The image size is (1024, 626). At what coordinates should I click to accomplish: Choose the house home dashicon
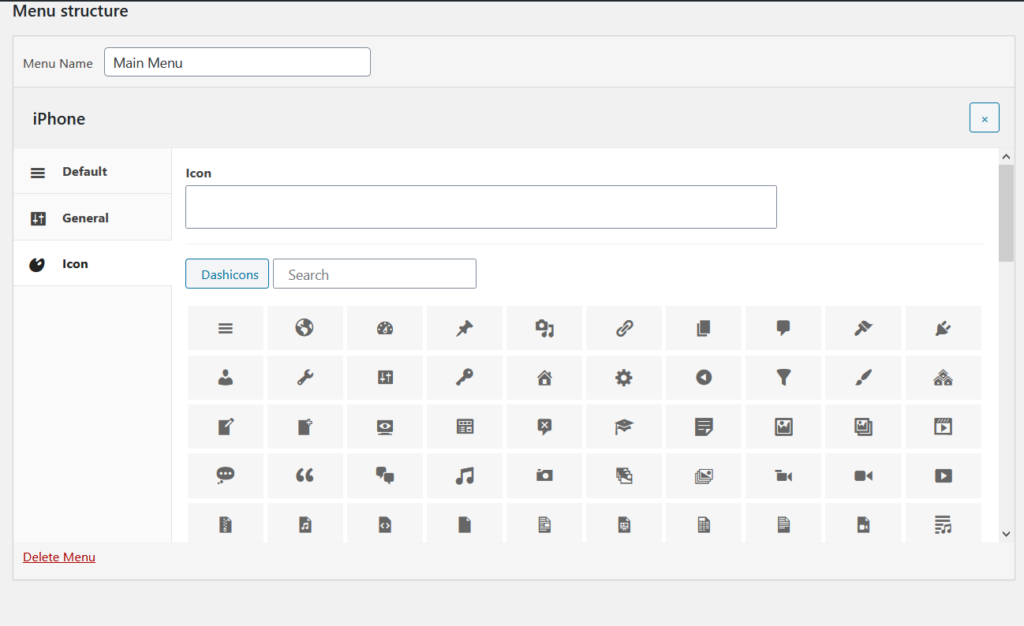pyautogui.click(x=544, y=377)
